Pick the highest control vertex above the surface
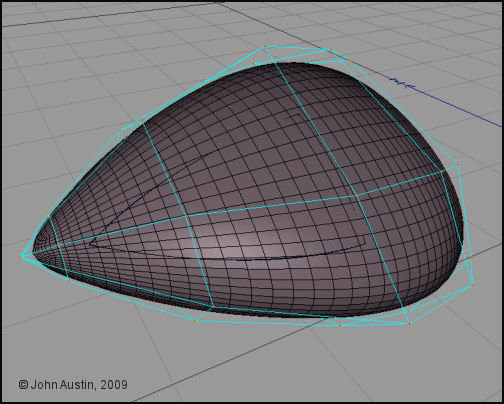 click(265, 46)
